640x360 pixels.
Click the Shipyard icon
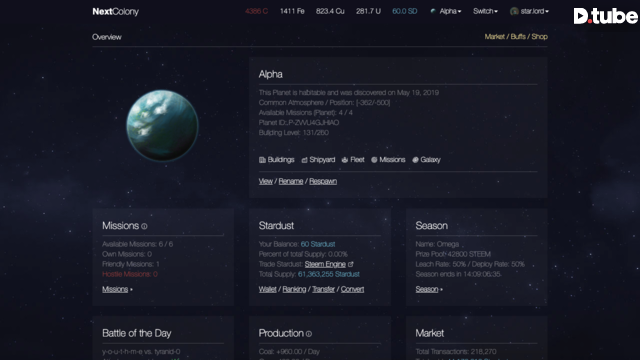click(x=304, y=160)
